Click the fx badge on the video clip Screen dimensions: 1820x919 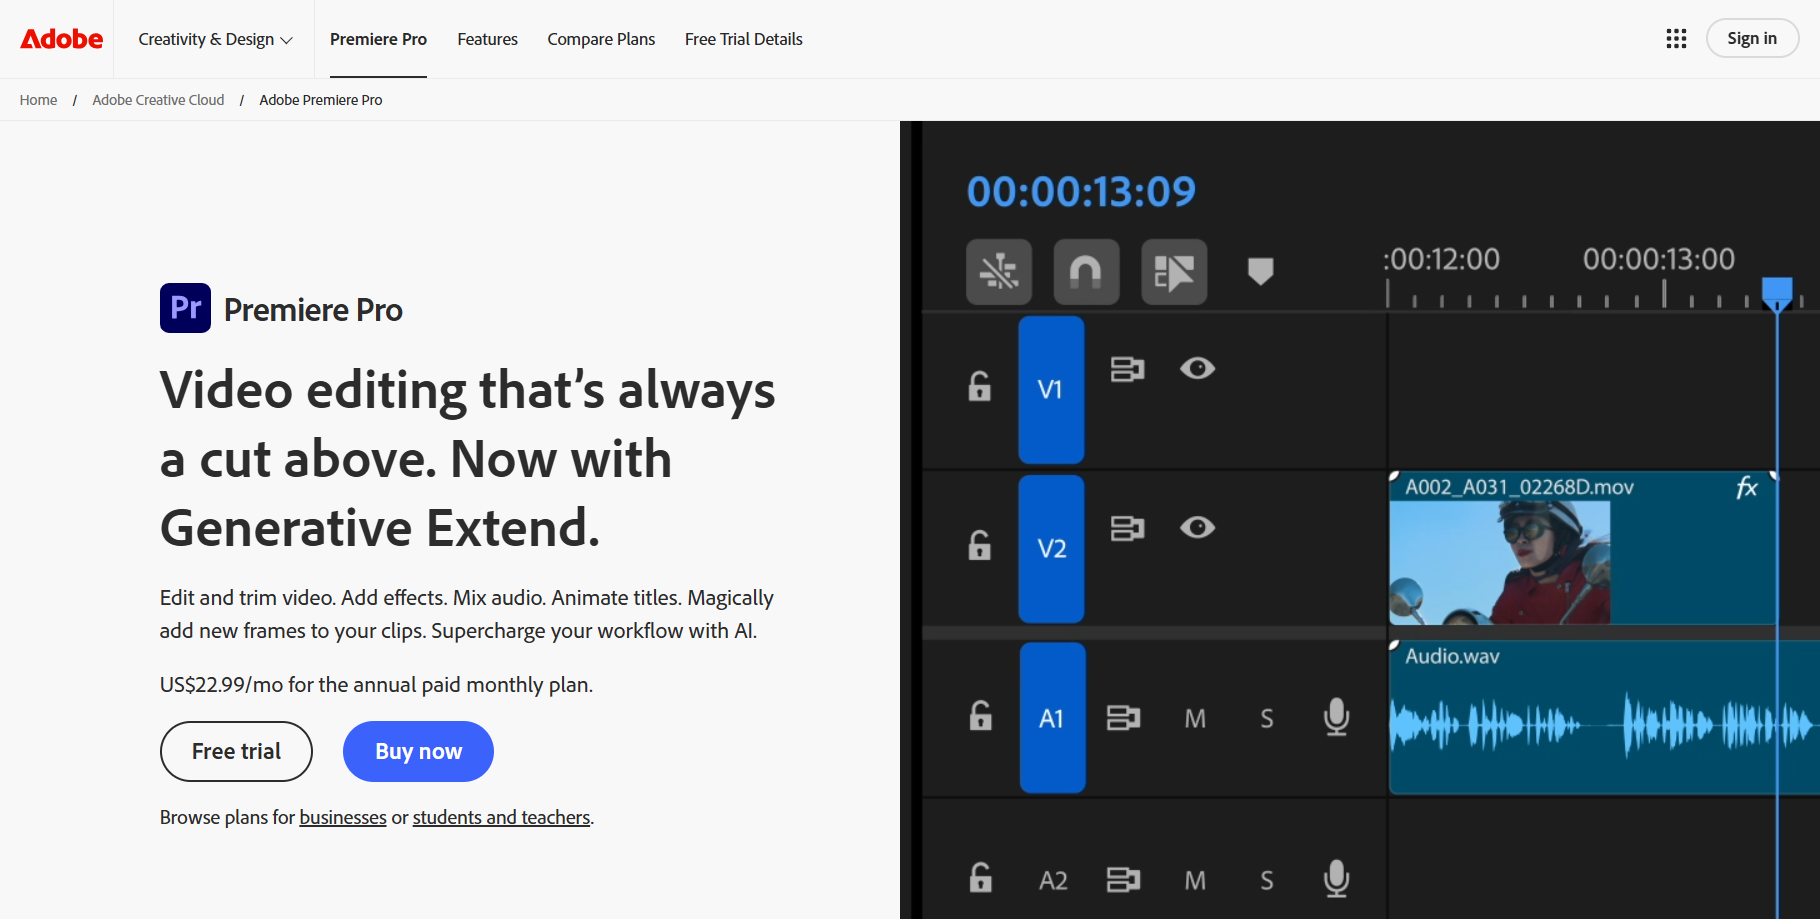1746,487
